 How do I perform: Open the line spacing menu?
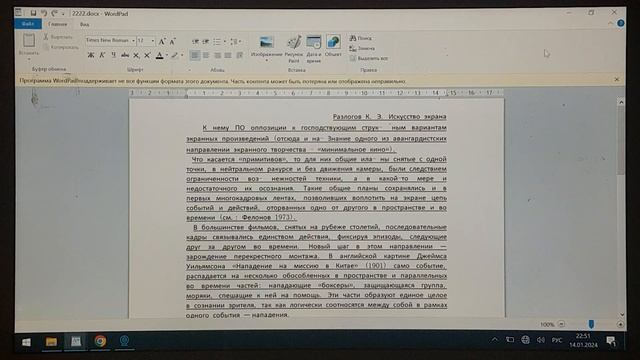pos(236,41)
